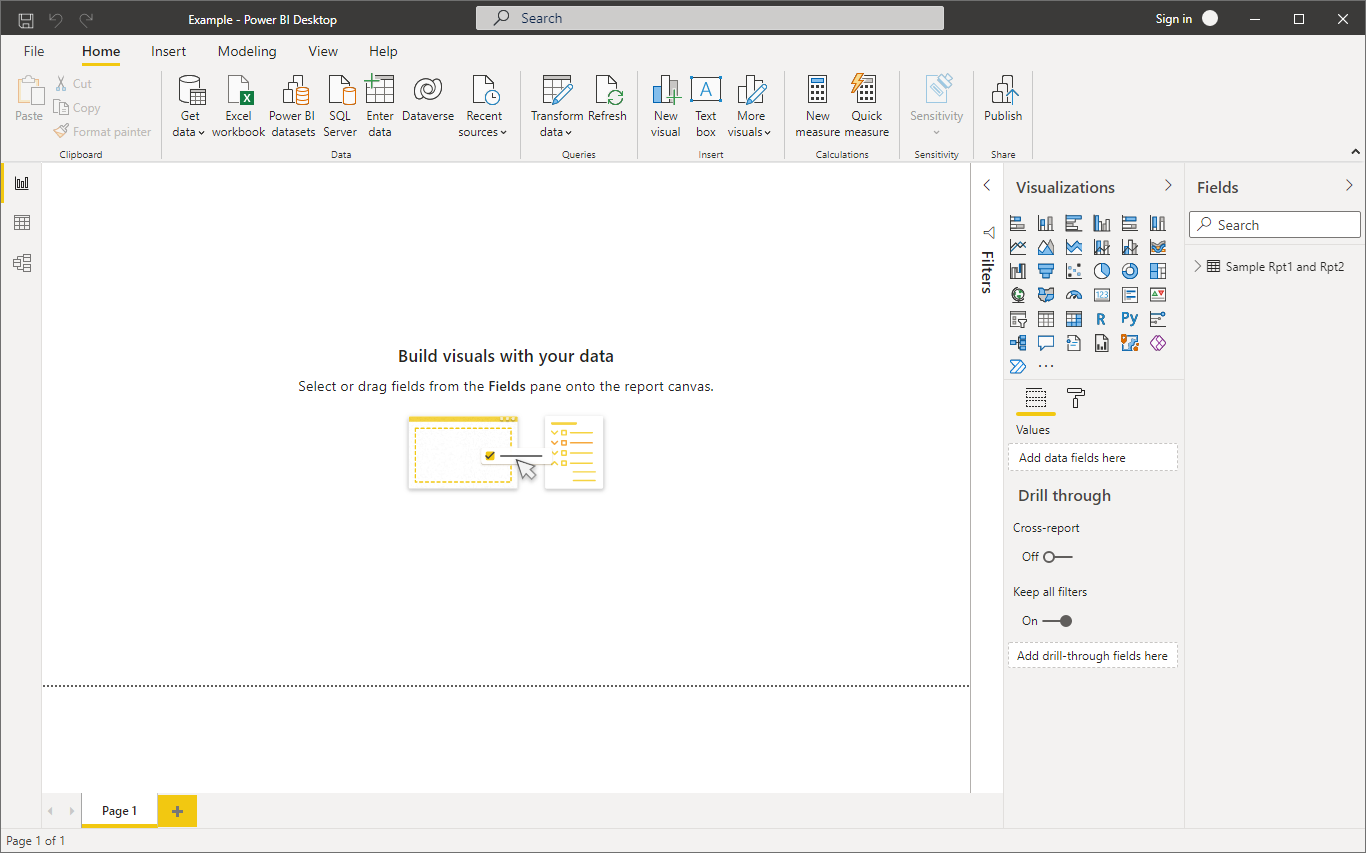Select the Decomposition tree visual
This screenshot has height=853, width=1366.
[1018, 343]
